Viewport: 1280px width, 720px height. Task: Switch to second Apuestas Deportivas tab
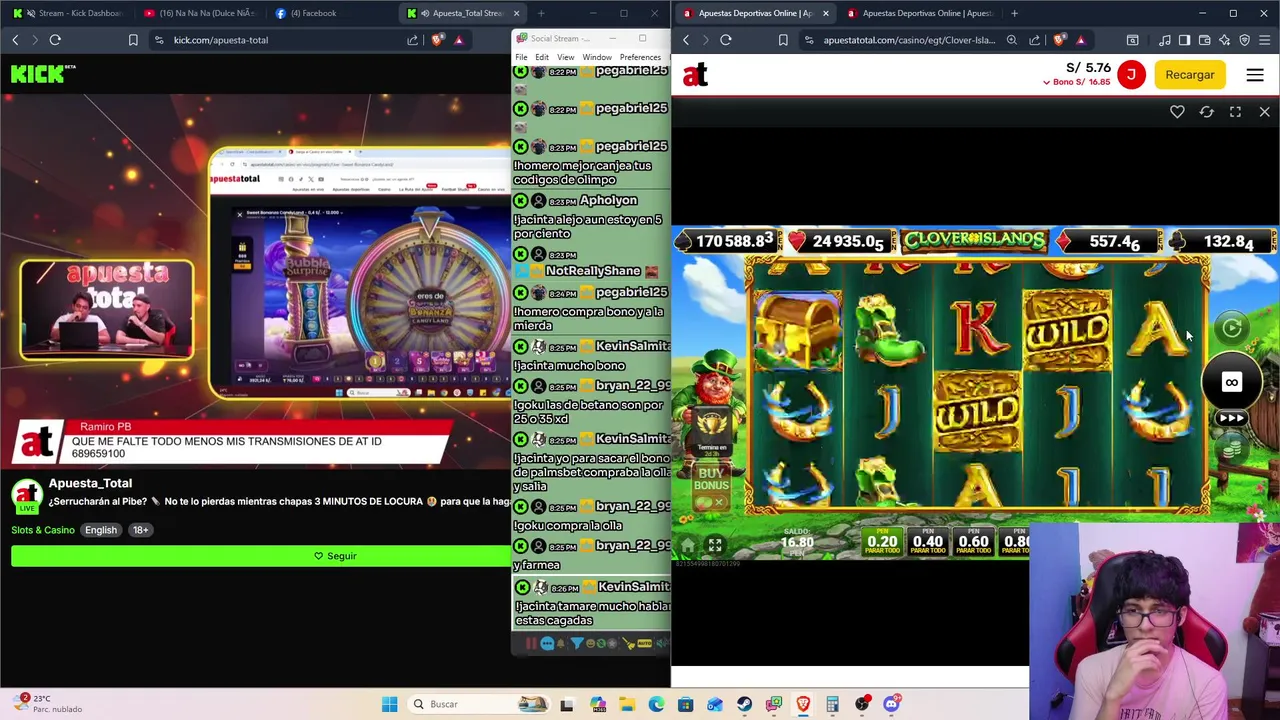point(920,13)
